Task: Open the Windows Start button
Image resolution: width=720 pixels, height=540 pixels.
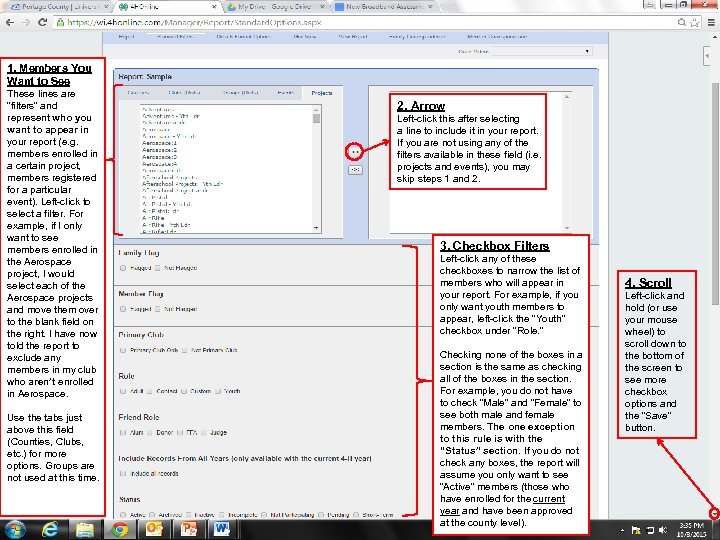Action: click(x=15, y=530)
